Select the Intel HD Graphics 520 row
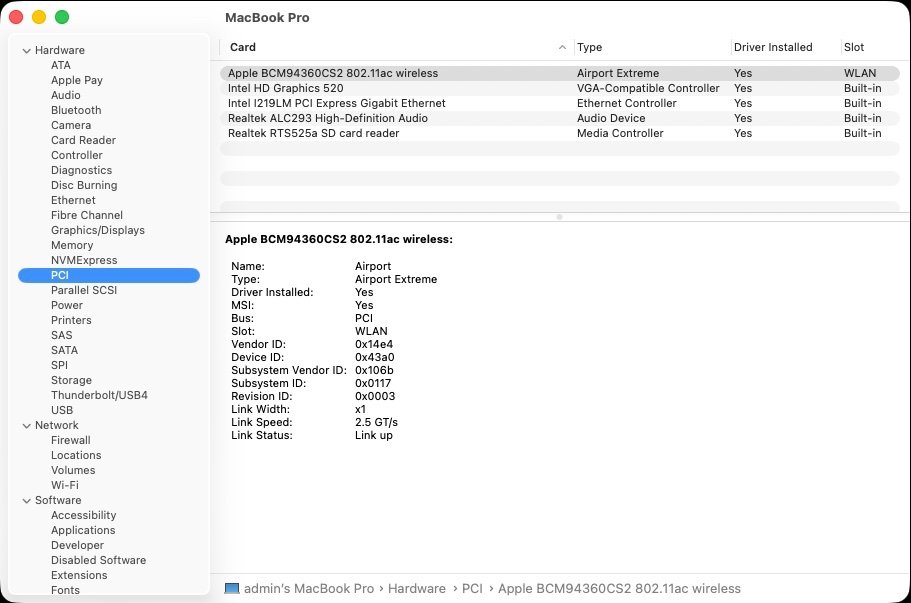 click(559, 88)
